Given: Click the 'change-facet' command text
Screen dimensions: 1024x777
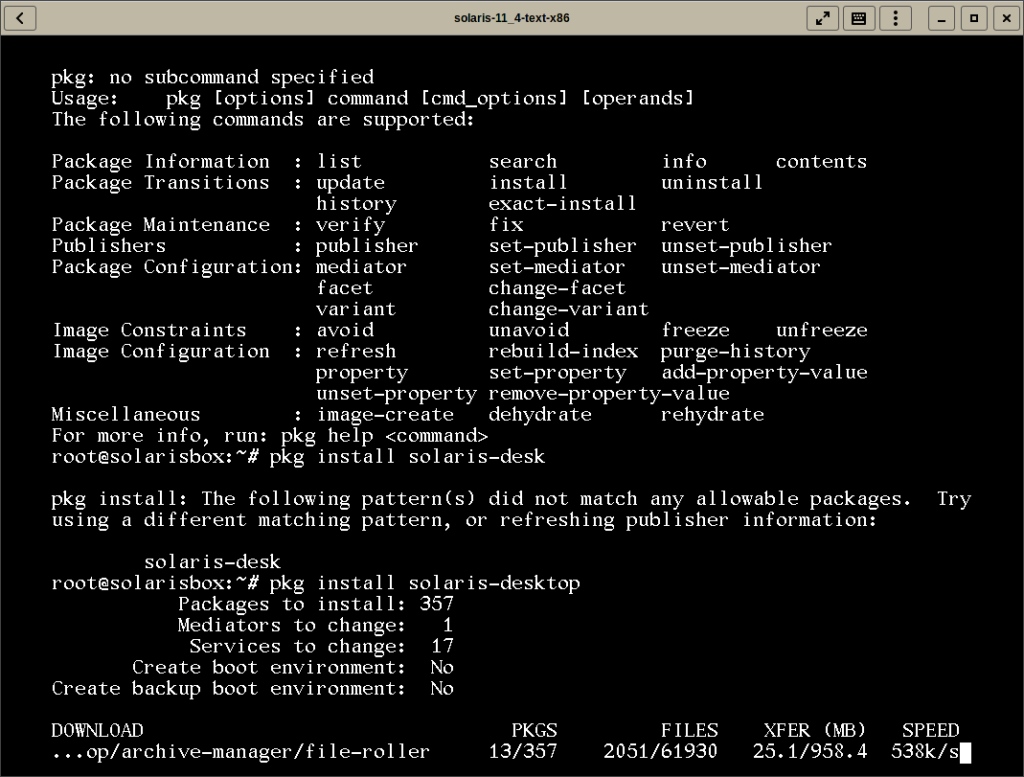Looking at the screenshot, I should tap(557, 288).
